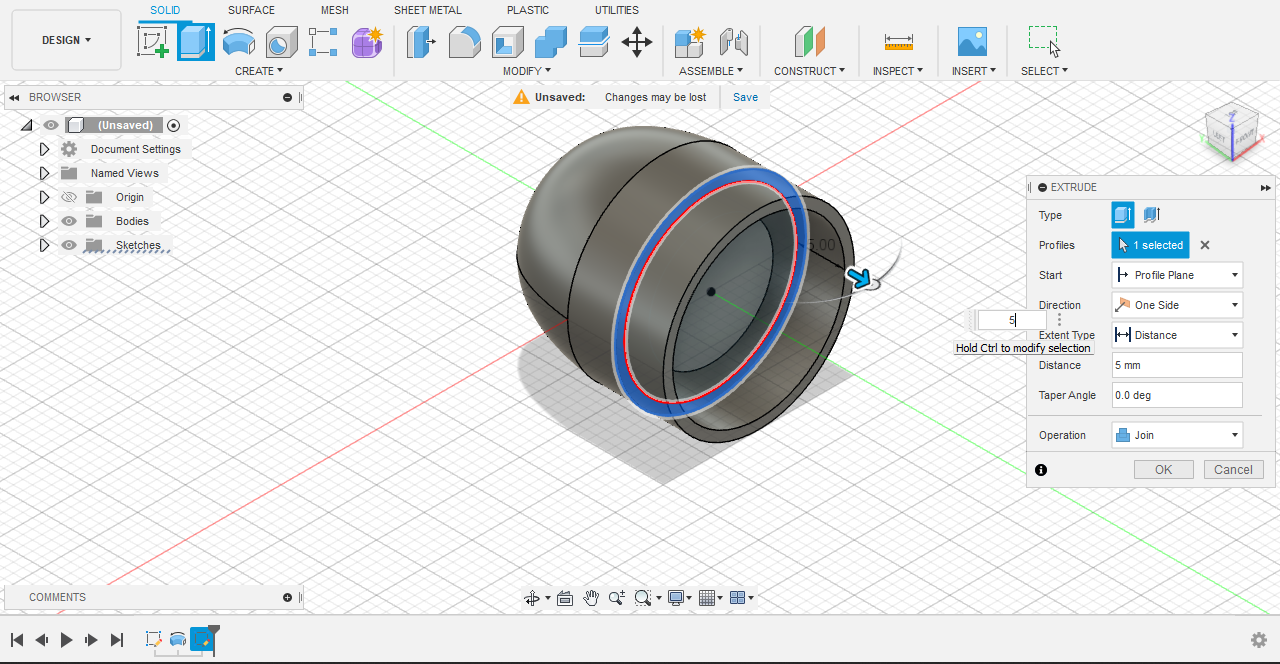Select the Shell tool icon

(x=508, y=42)
